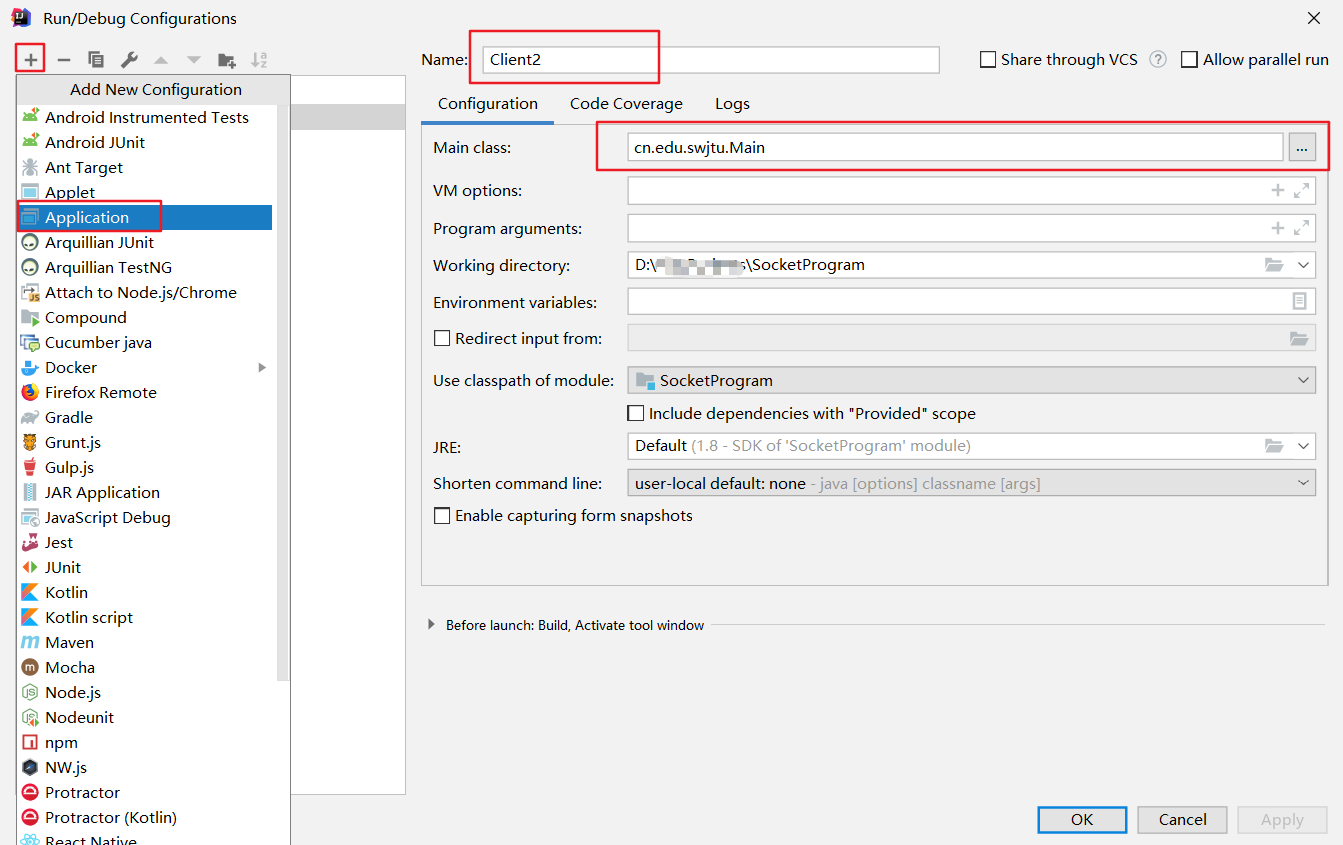
Task: Click the Create New Folder icon
Action: (227, 60)
